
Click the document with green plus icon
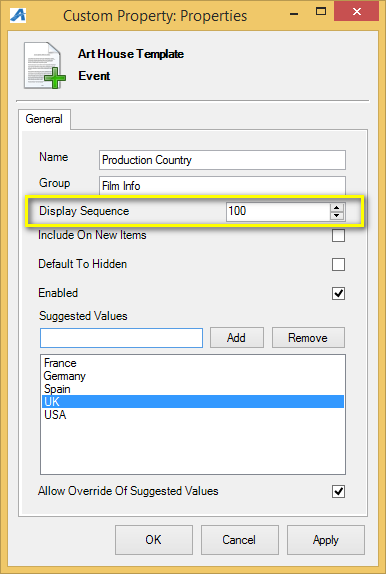coord(45,65)
